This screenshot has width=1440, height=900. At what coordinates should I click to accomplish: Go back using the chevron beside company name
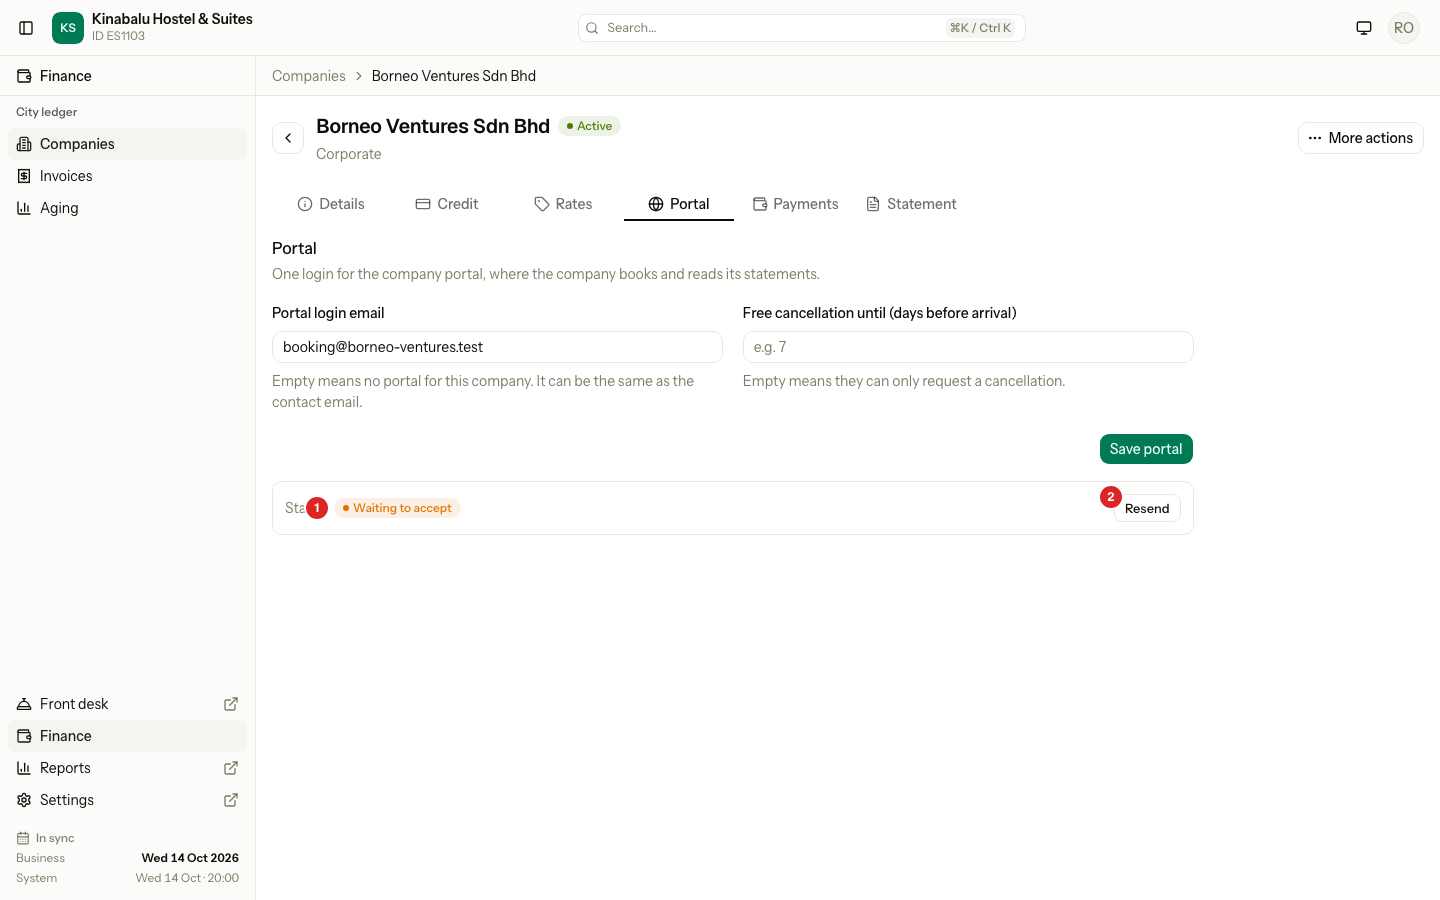pos(288,138)
